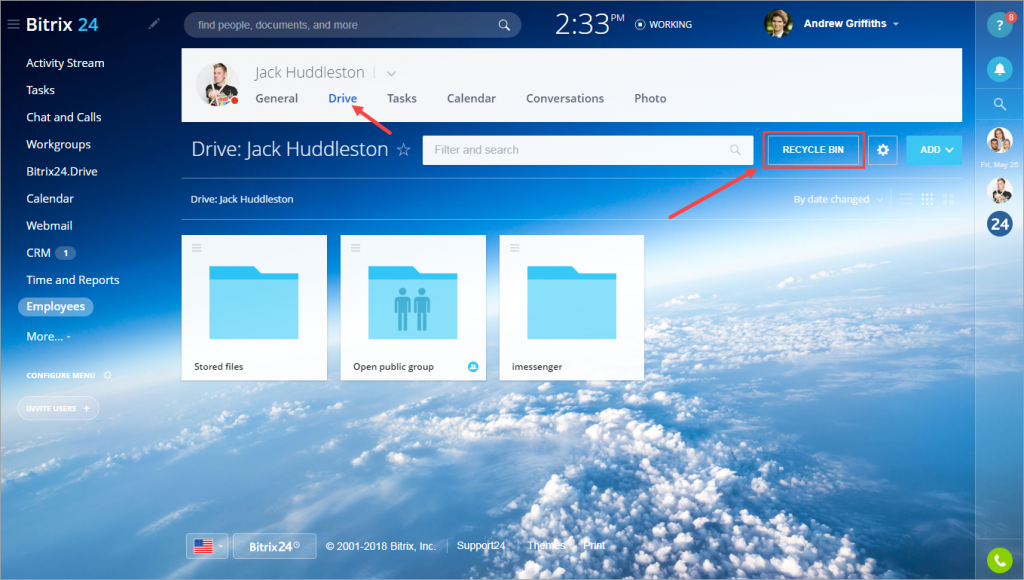Click the Bitrix24 footer button
The width and height of the screenshot is (1024, 580).
click(274, 546)
